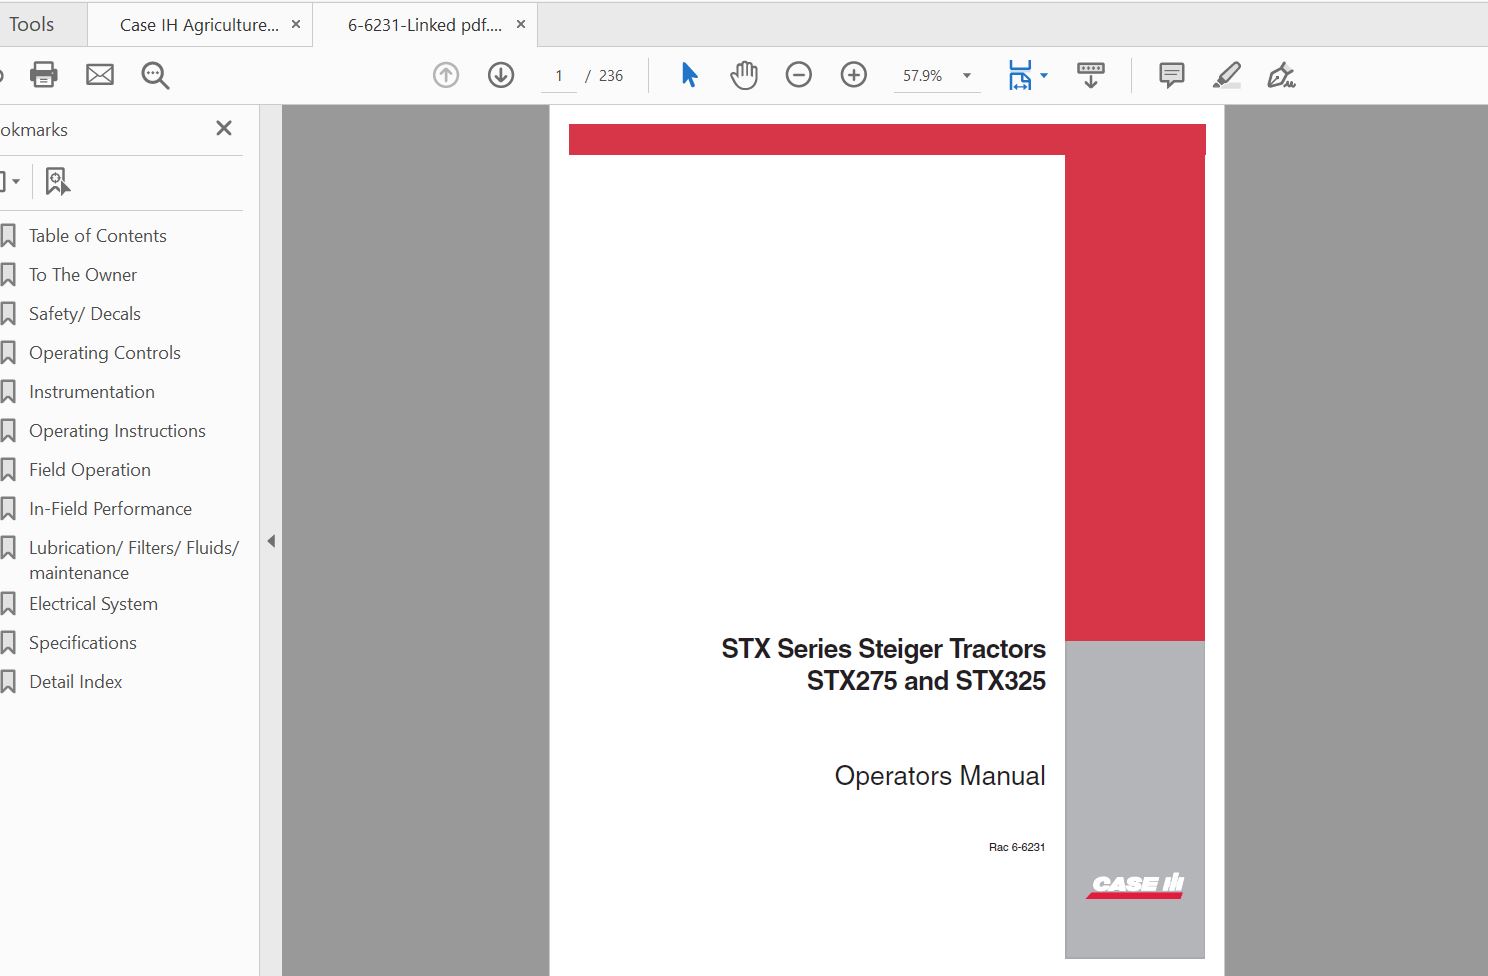Go to next page arrow
This screenshot has width=1488, height=976.
coord(501,75)
